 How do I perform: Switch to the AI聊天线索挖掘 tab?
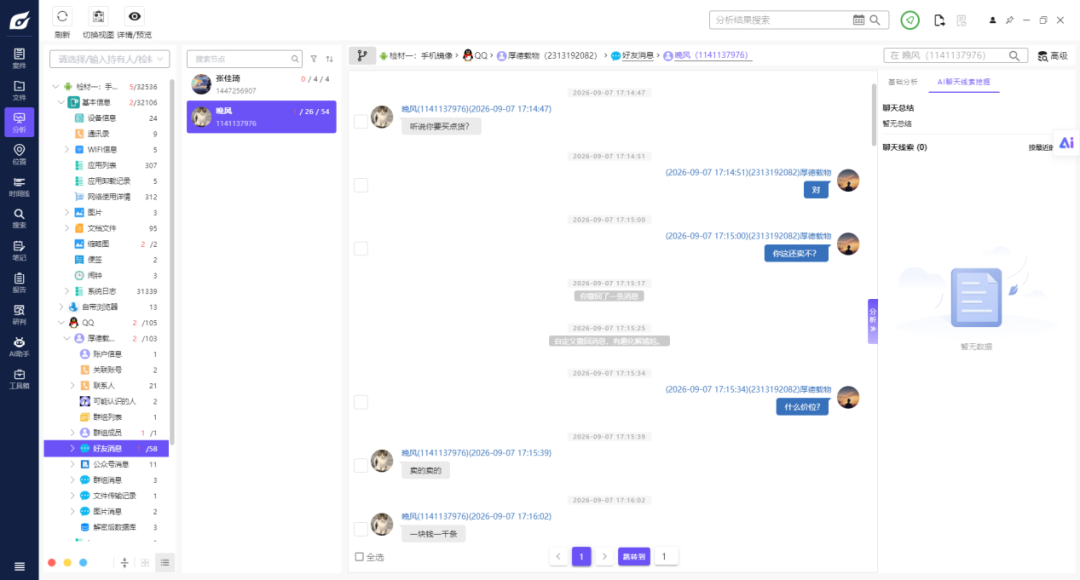click(x=964, y=82)
